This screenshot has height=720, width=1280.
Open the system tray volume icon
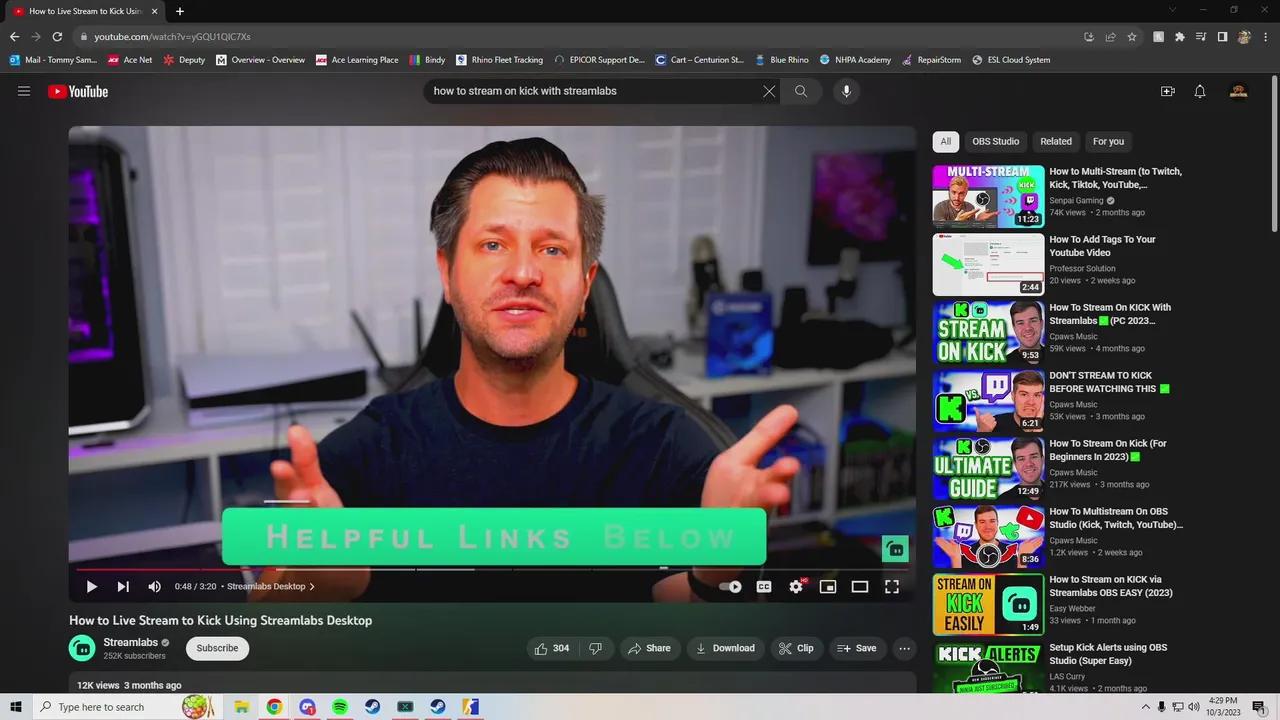[x=1193, y=707]
